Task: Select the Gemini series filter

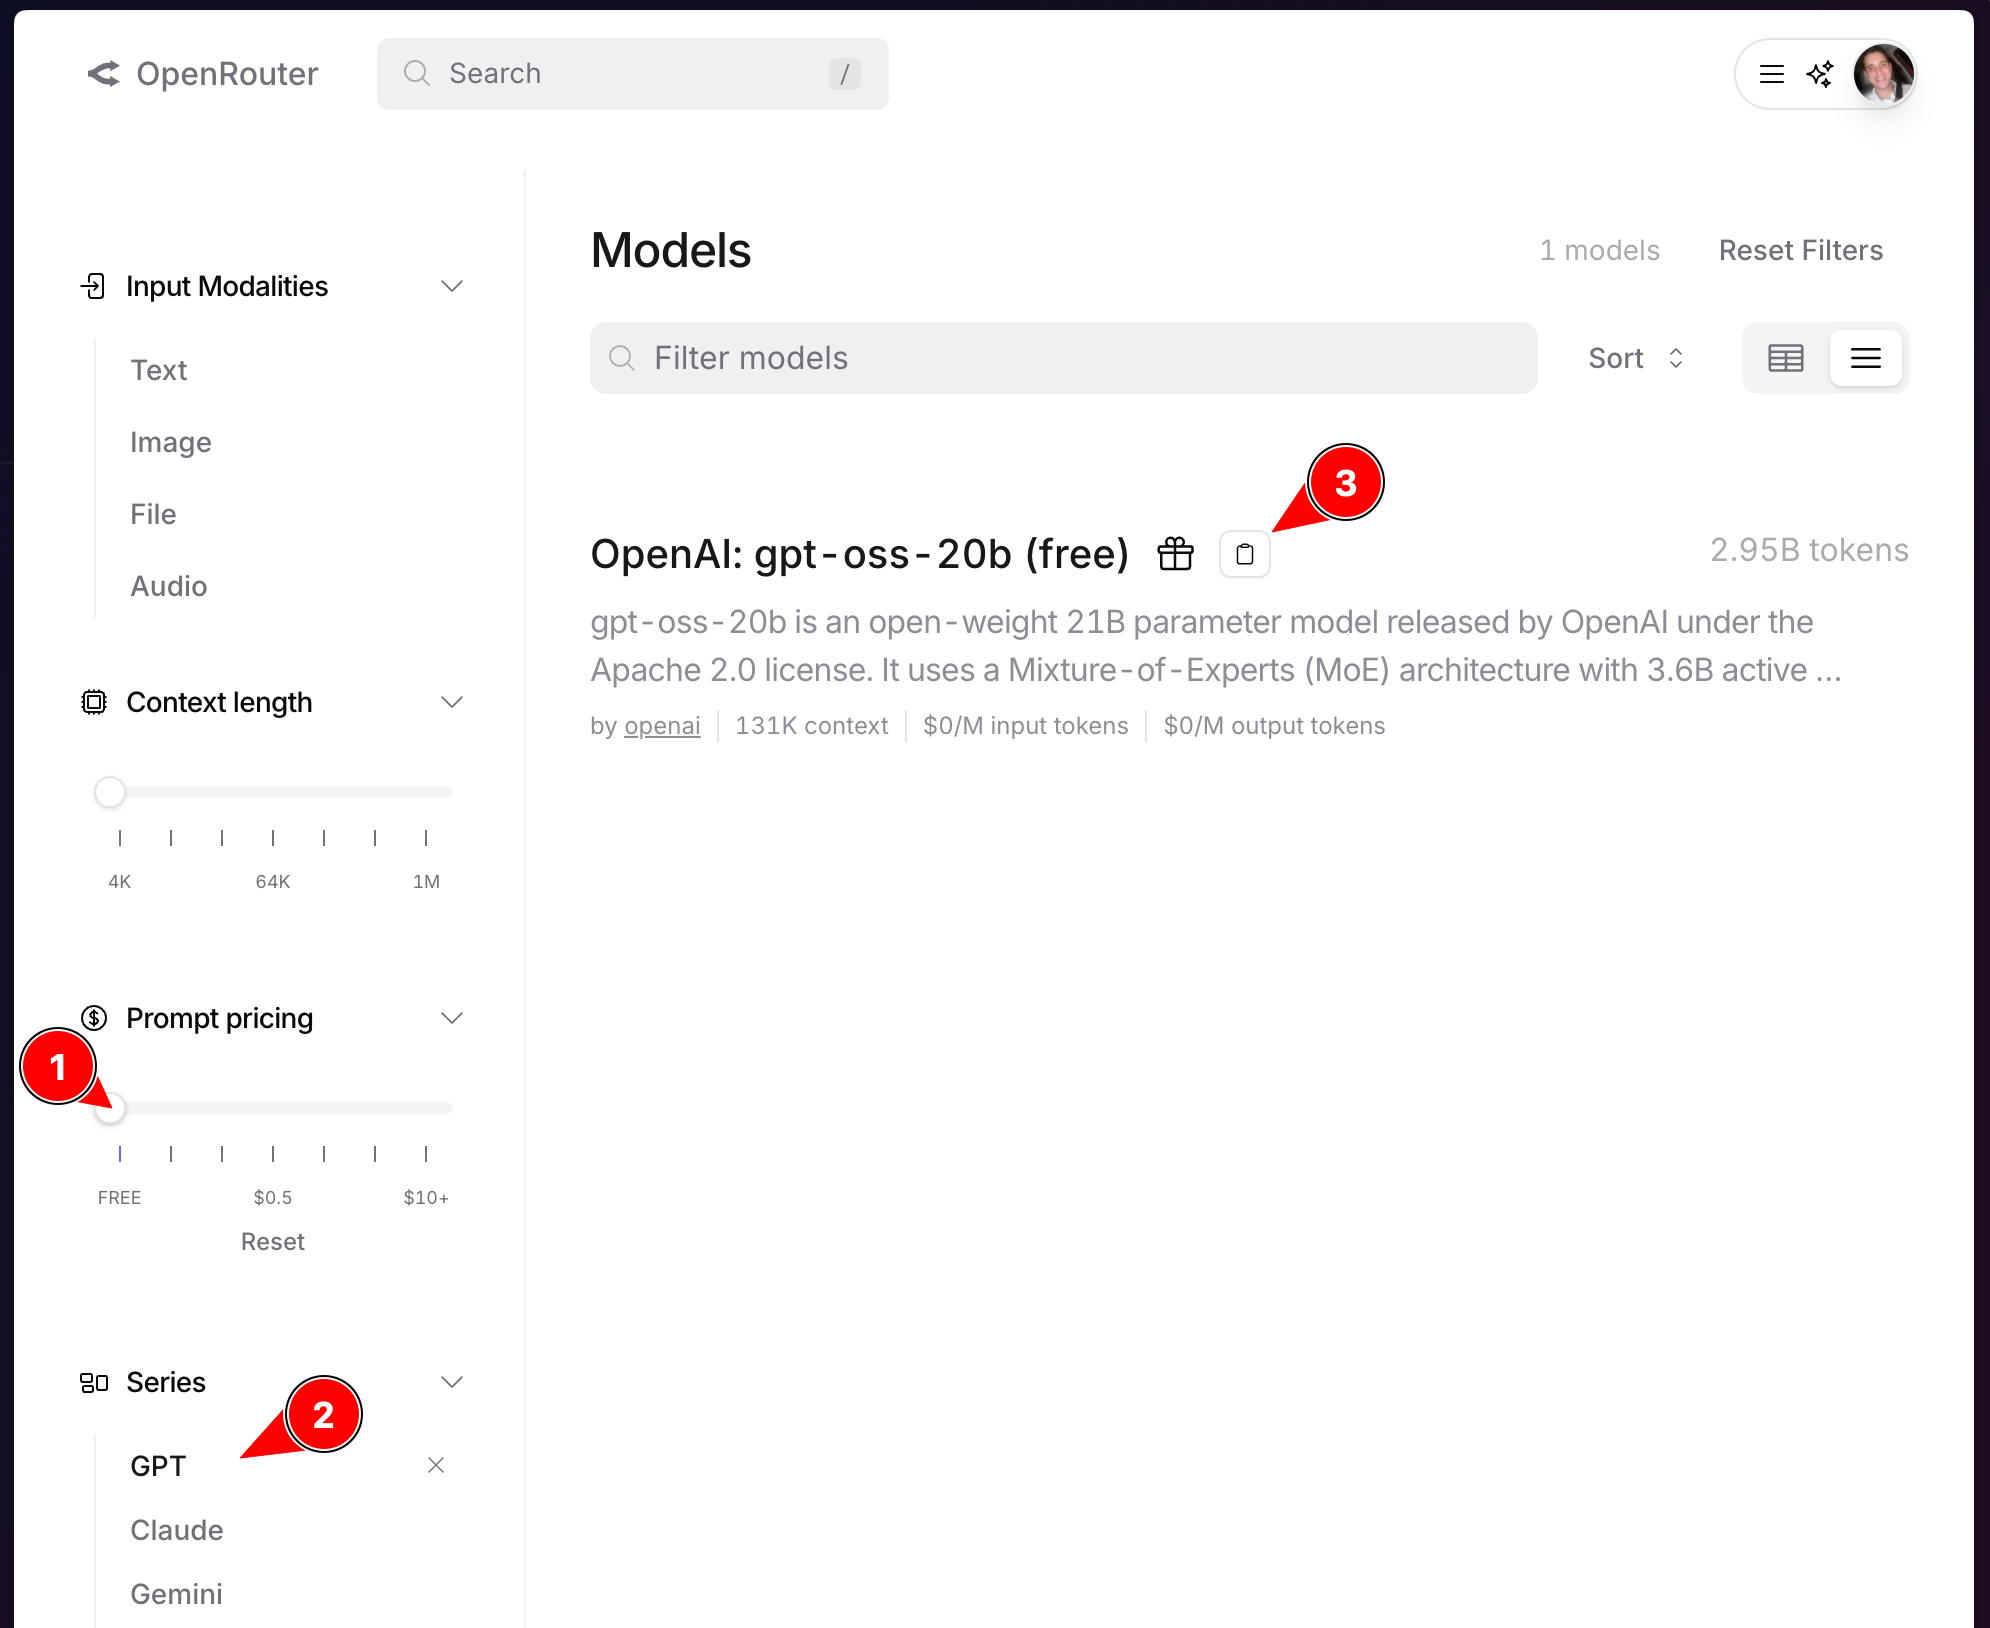Action: (x=177, y=1594)
